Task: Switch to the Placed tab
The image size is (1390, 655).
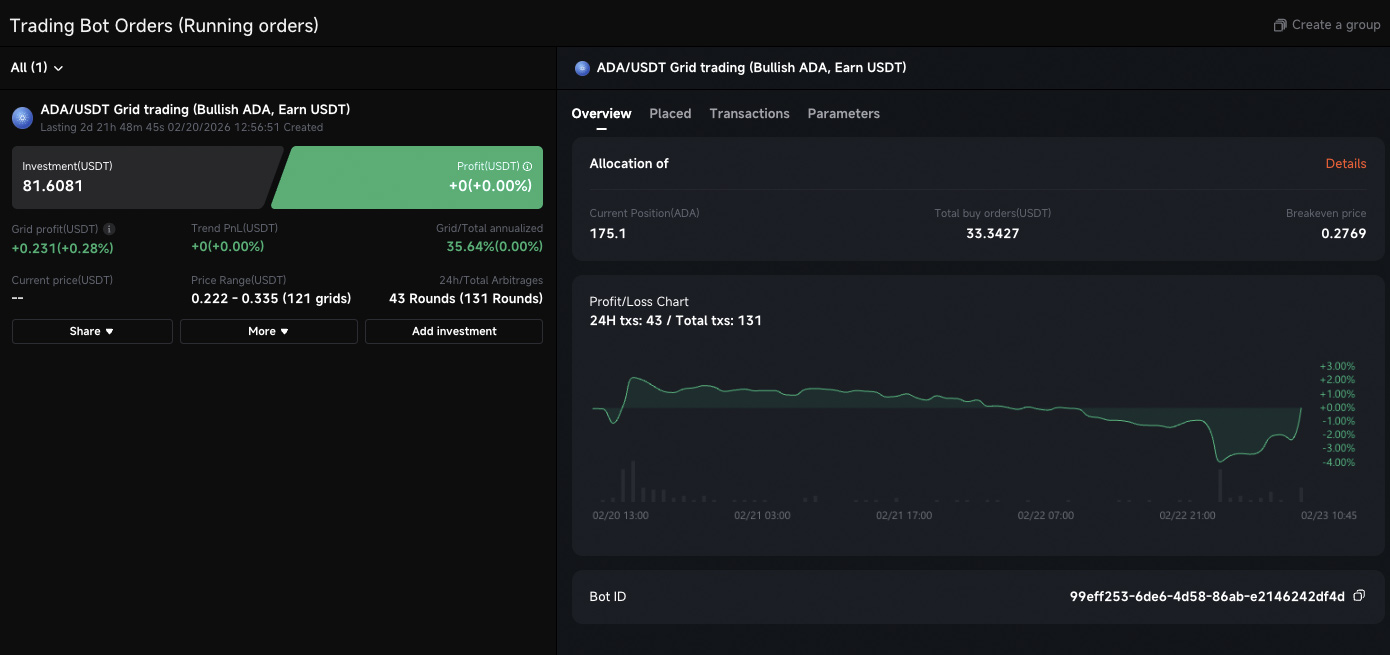Action: [x=670, y=114]
